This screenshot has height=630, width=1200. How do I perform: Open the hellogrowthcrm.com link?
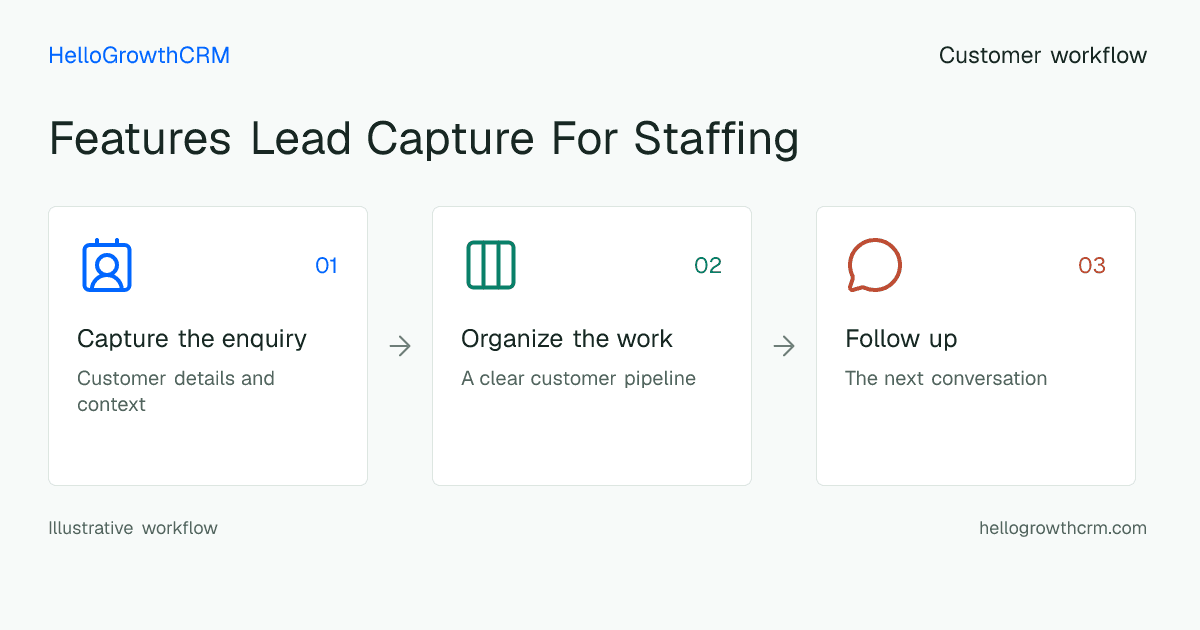point(1063,528)
